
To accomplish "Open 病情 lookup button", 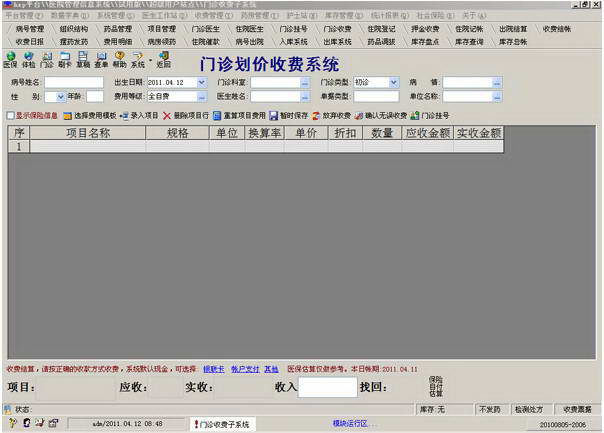I will 497,82.
